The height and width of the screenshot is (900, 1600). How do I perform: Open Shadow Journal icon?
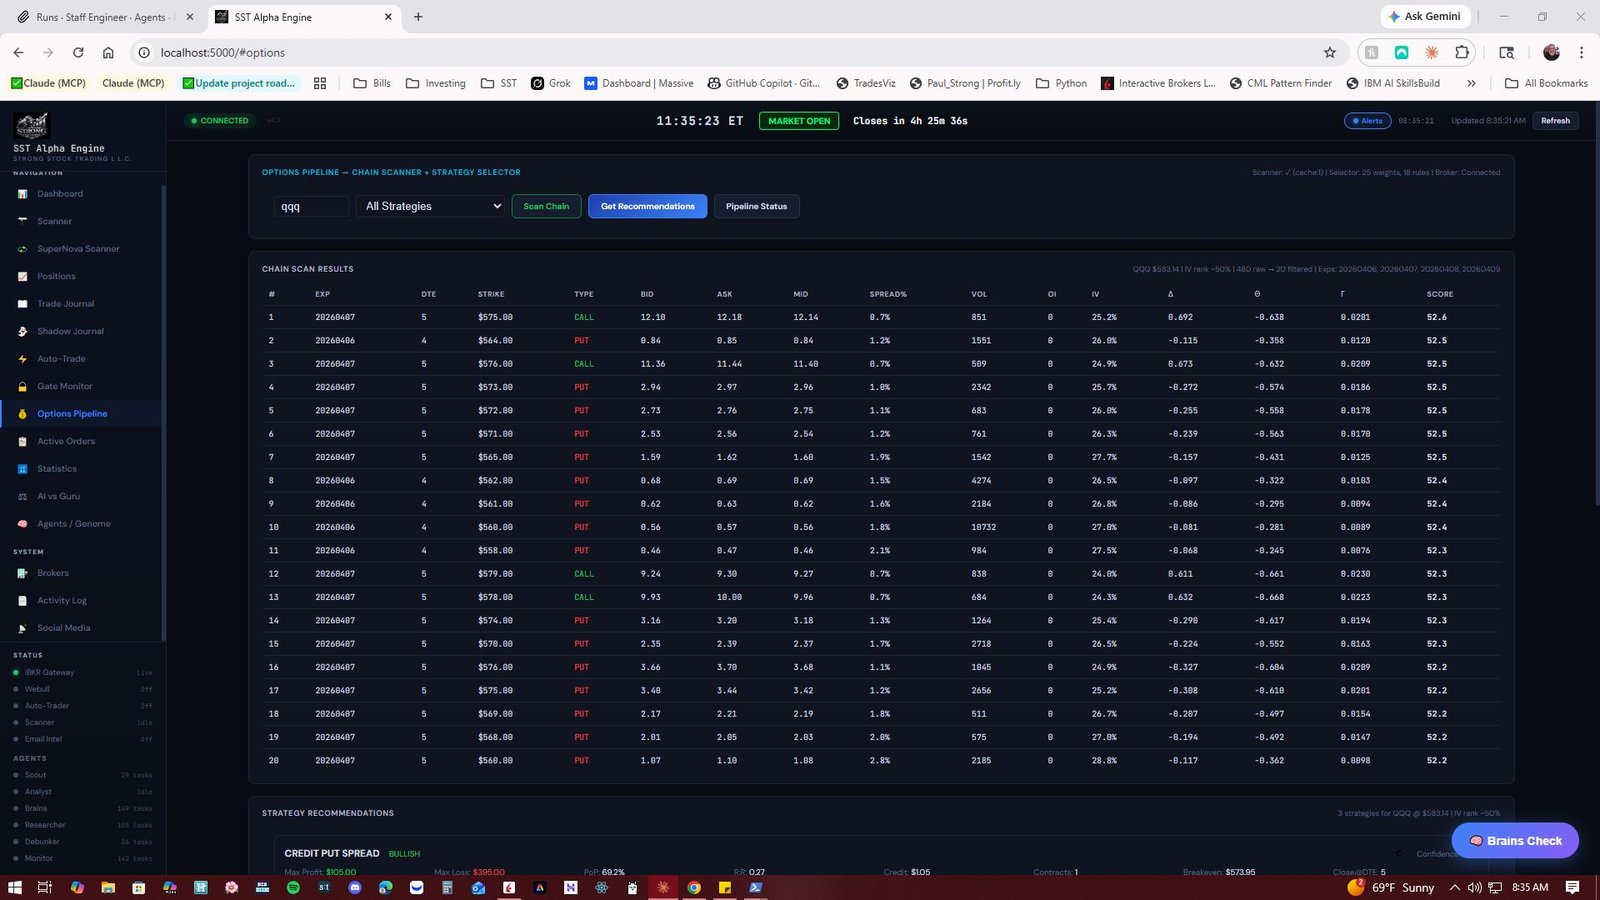[22, 331]
